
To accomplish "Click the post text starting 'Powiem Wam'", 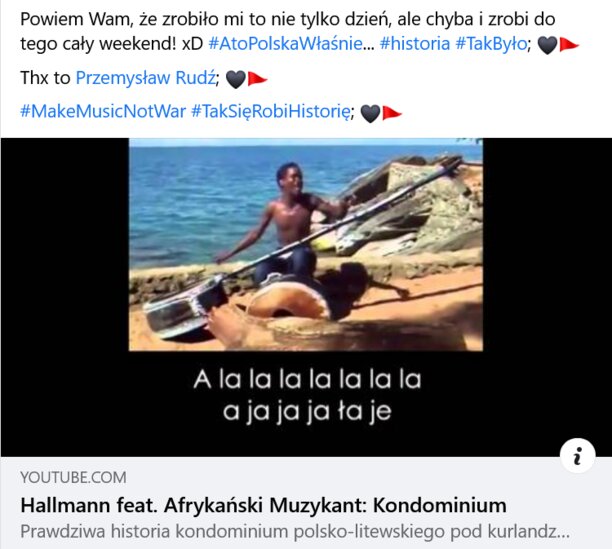I will [288, 31].
